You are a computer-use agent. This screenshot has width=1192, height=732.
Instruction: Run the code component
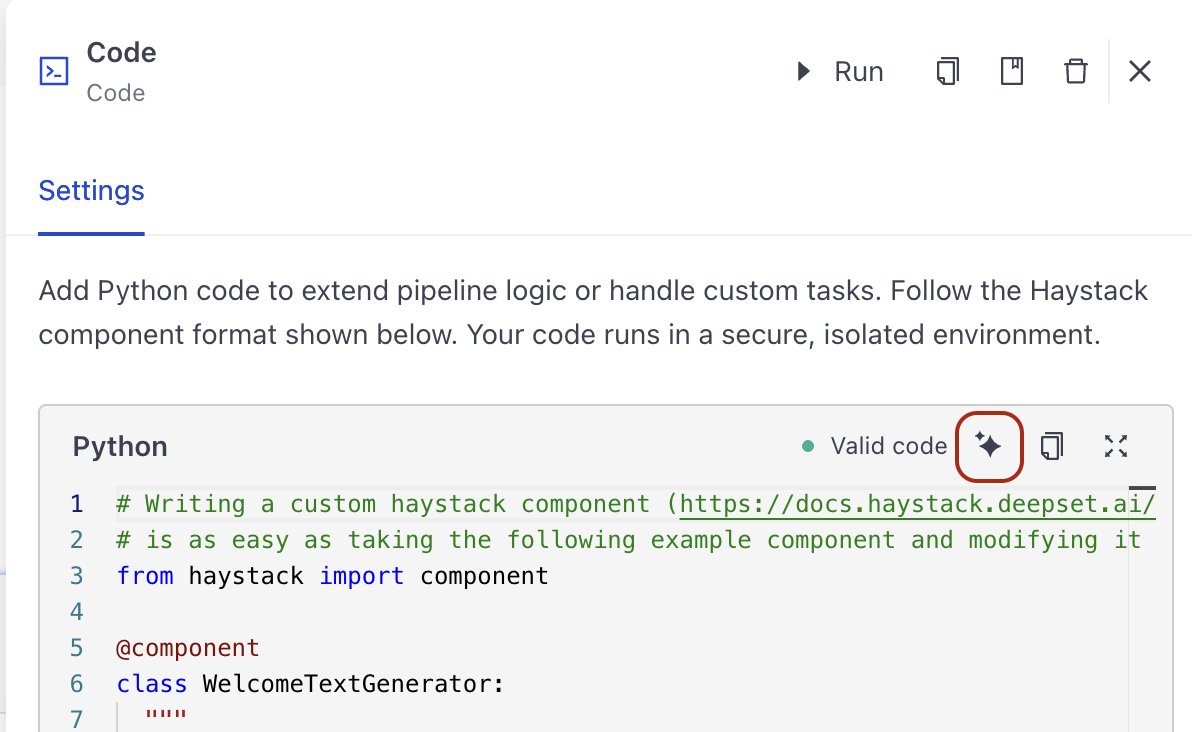click(841, 71)
